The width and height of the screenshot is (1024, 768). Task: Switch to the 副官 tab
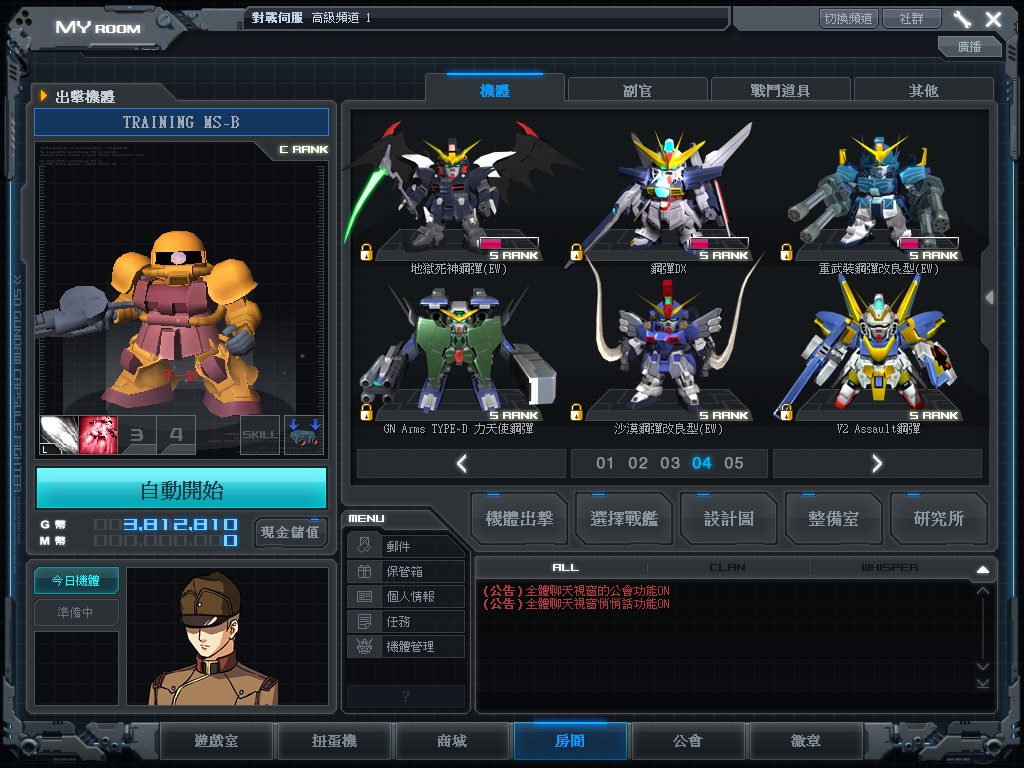point(637,90)
